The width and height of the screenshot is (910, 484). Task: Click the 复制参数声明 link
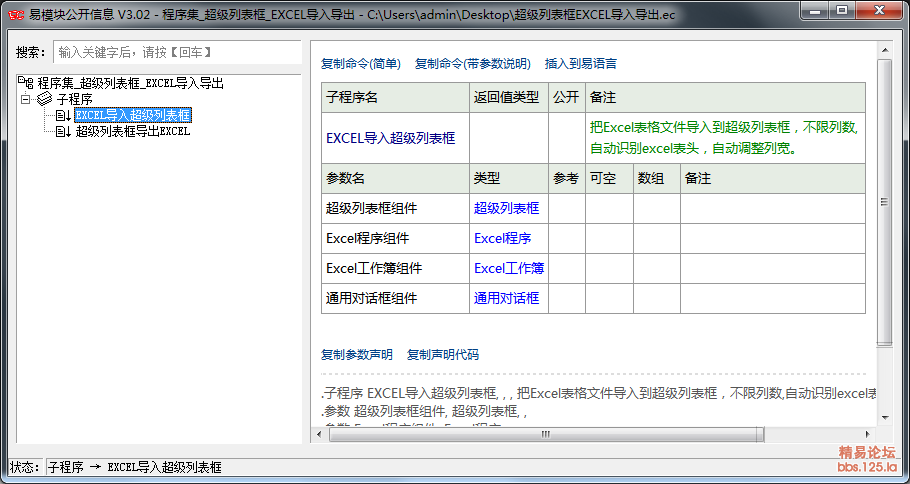coord(357,355)
